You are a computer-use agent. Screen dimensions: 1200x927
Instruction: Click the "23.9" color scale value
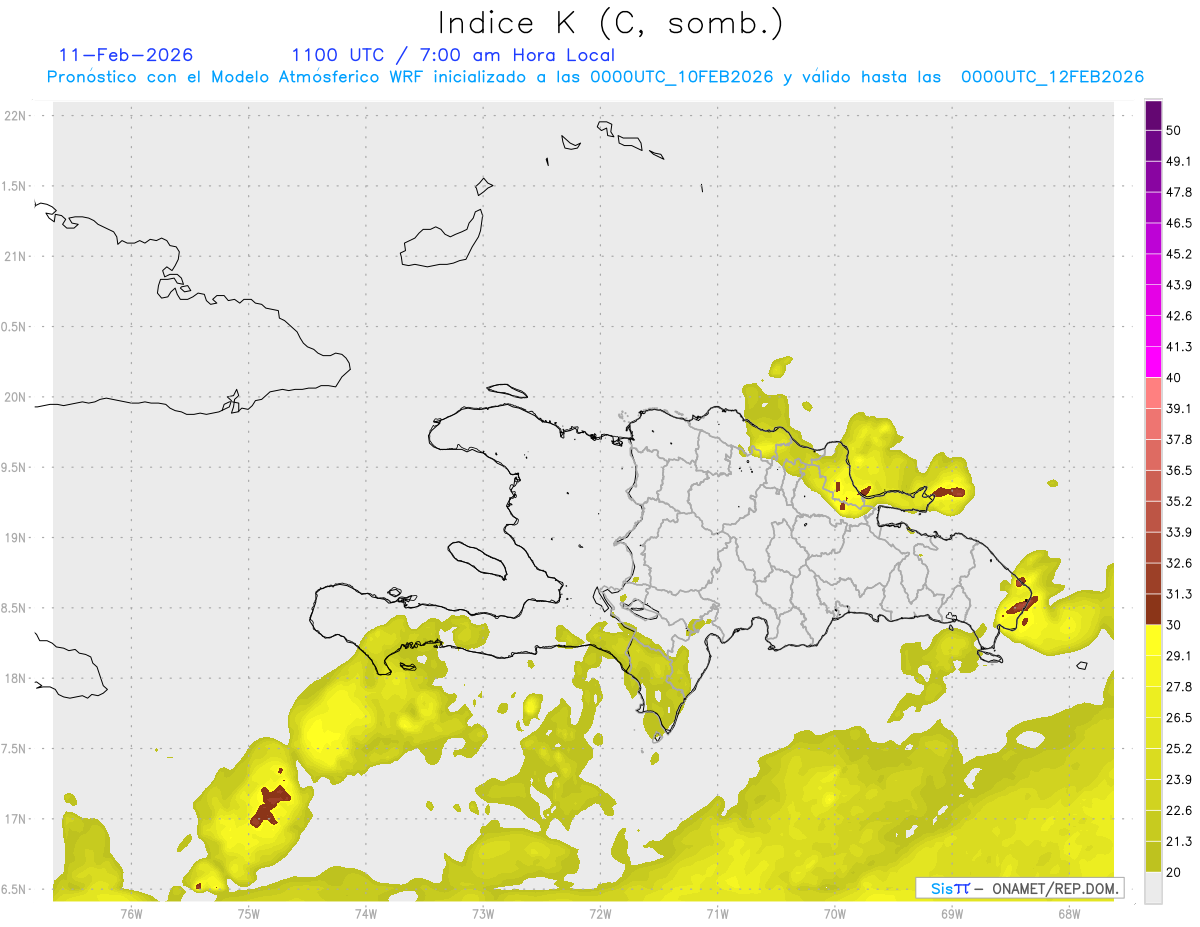click(1179, 780)
